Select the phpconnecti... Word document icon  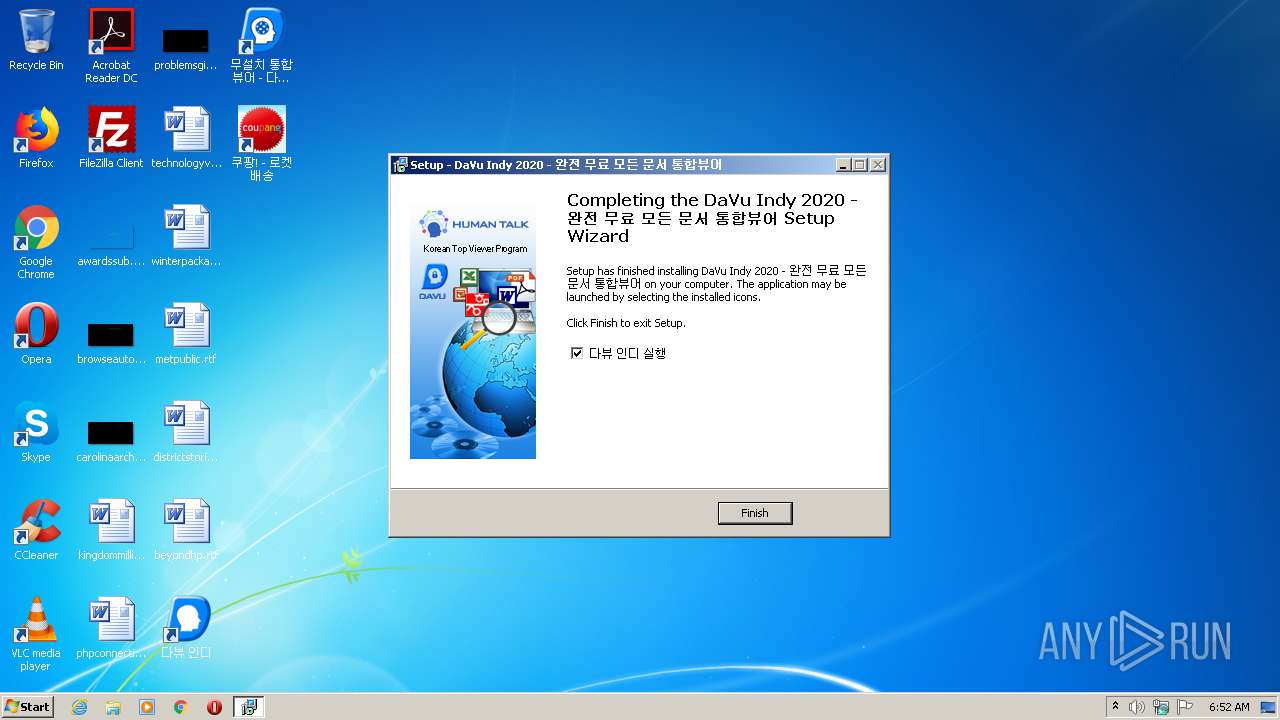coord(111,628)
